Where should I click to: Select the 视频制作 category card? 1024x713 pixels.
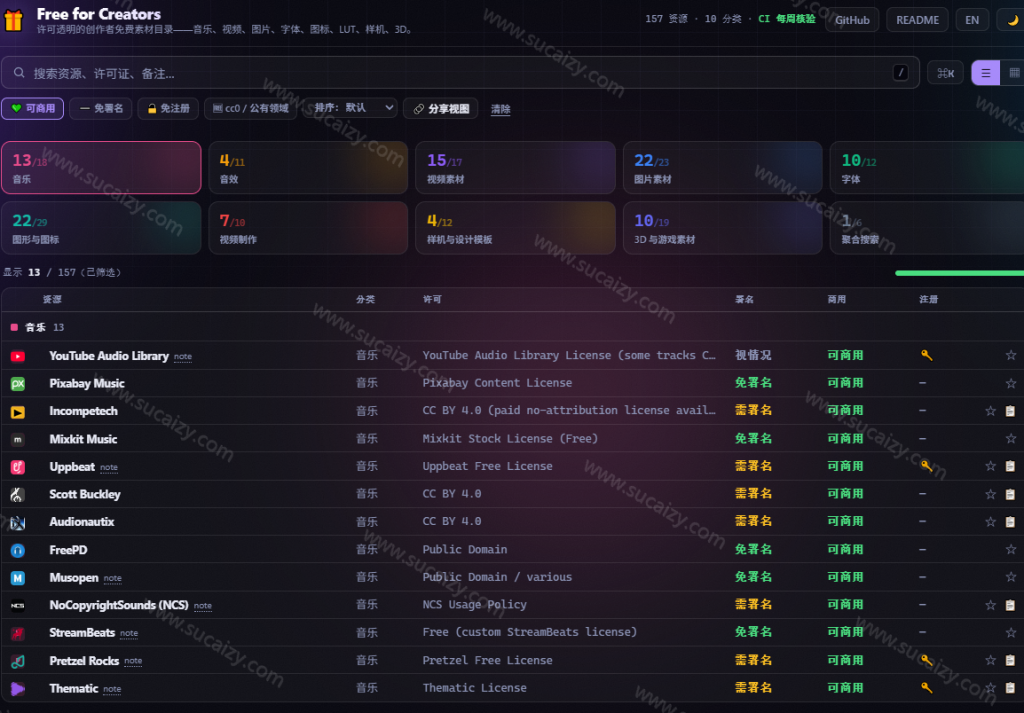(x=308, y=228)
